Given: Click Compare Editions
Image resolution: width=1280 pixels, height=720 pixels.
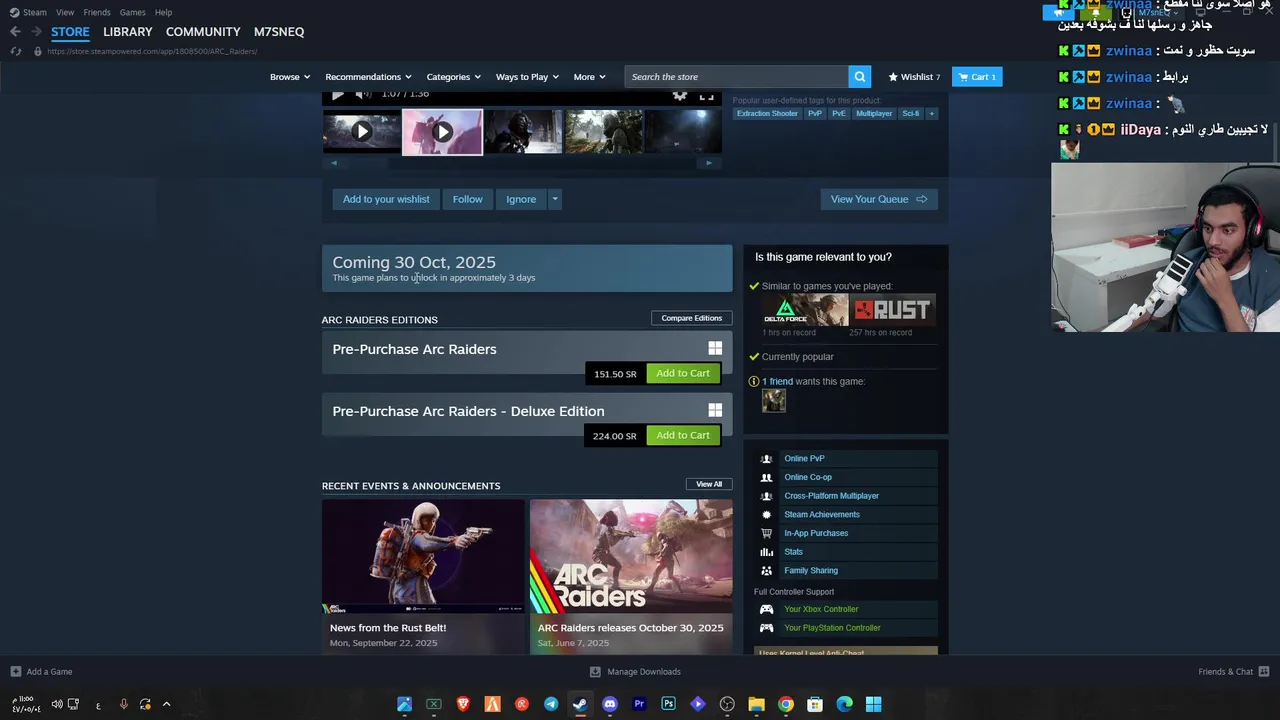Looking at the screenshot, I should click(x=691, y=318).
